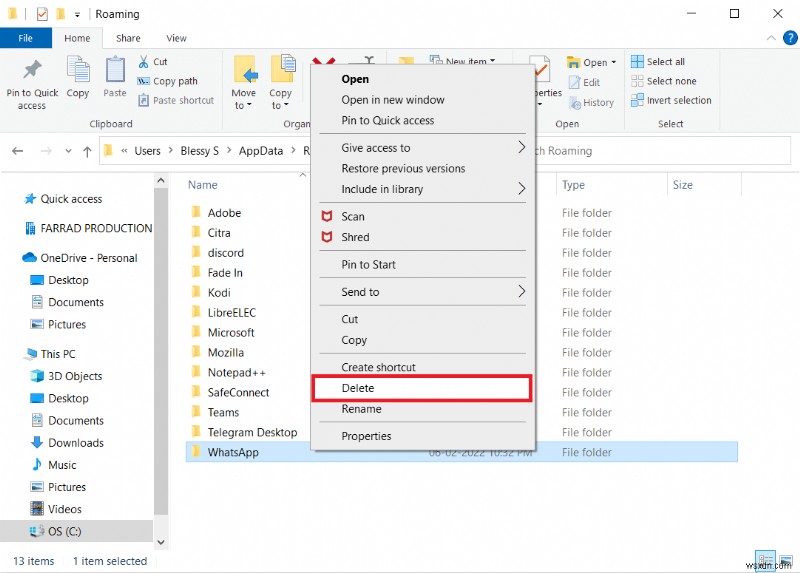Click the Search Roaming field
Viewport: 800px width, 573px height.
(662, 151)
